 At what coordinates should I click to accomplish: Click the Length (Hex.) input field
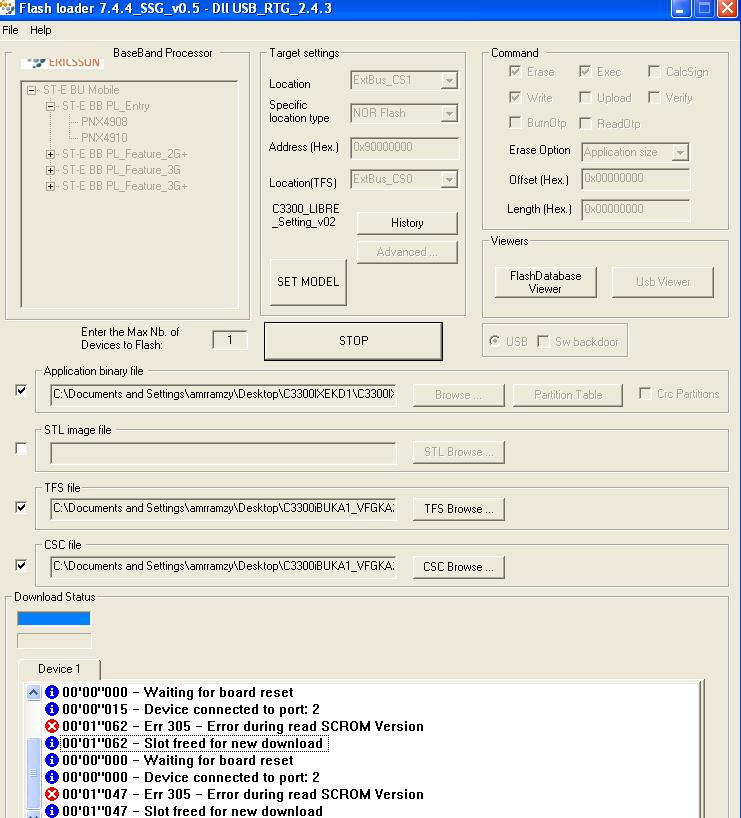pyautogui.click(x=636, y=209)
